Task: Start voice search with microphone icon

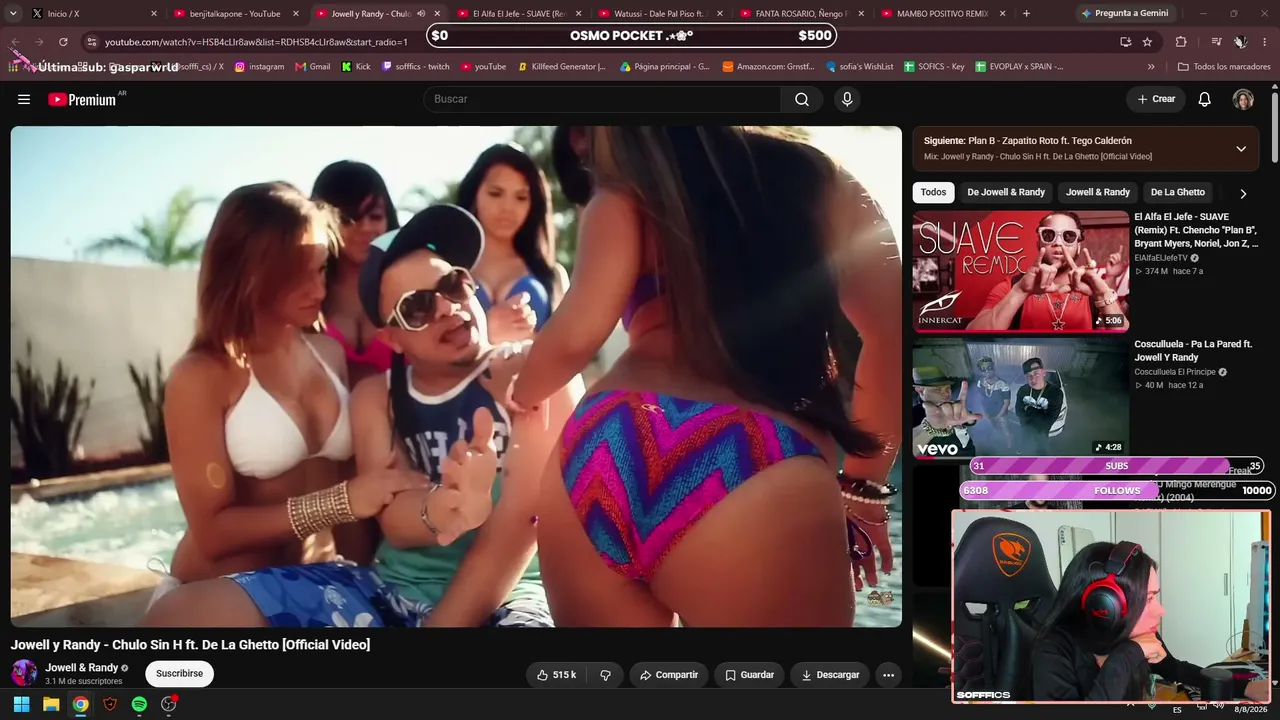Action: (847, 99)
